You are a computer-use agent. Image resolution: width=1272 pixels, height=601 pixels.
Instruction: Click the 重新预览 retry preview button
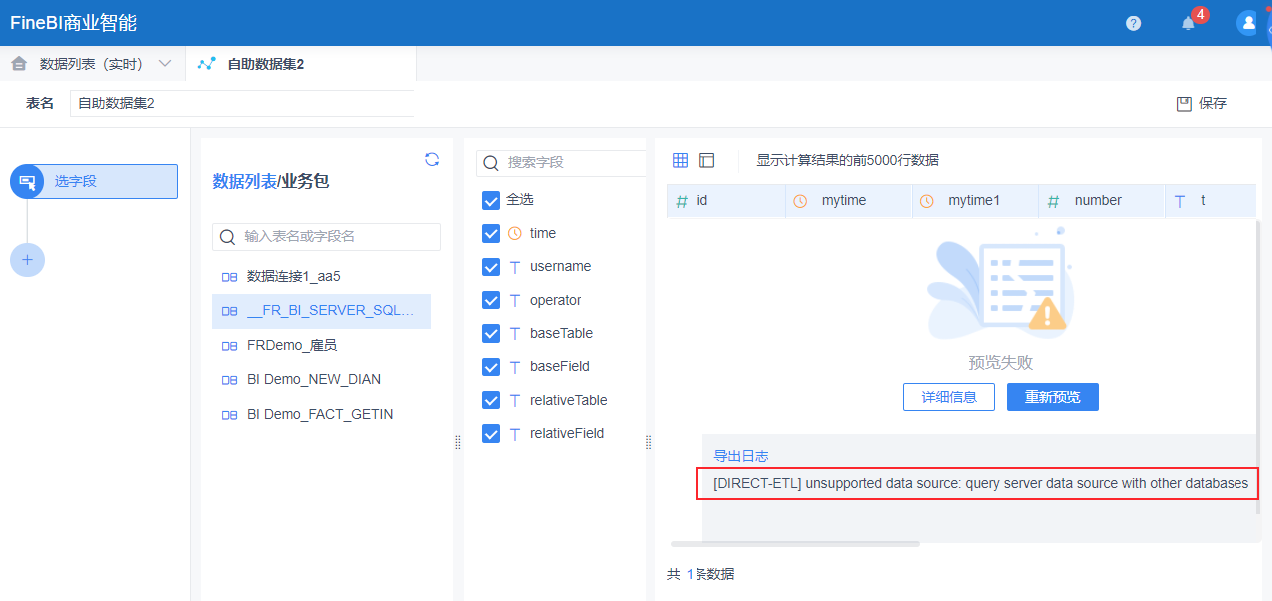pyautogui.click(x=1053, y=397)
